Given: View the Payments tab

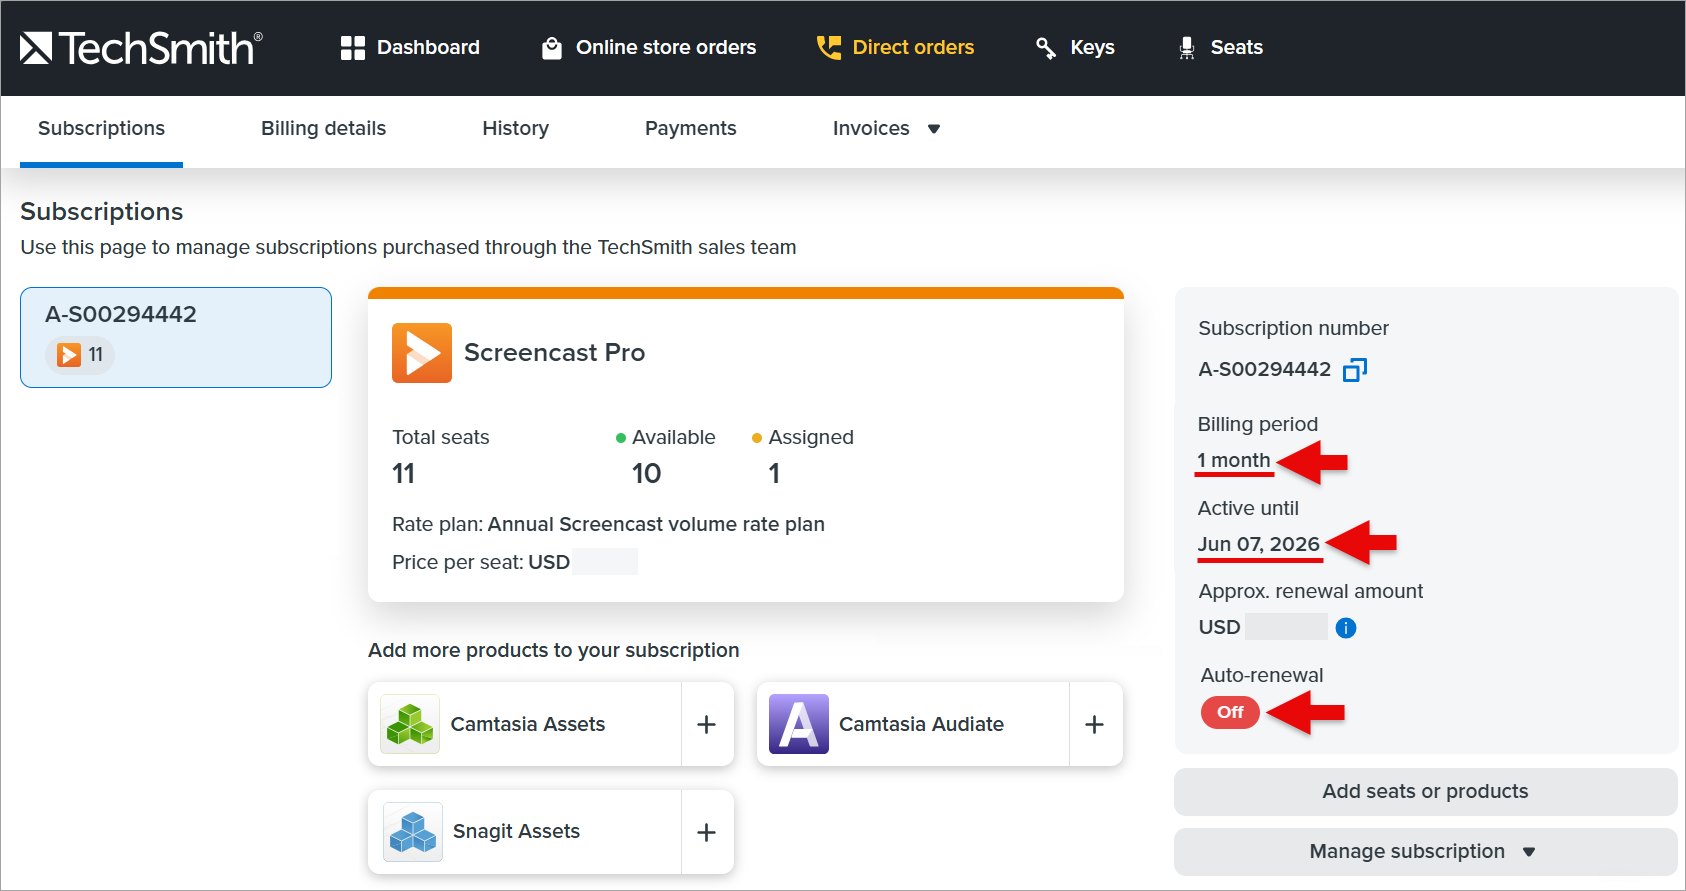Looking at the screenshot, I should [x=691, y=128].
